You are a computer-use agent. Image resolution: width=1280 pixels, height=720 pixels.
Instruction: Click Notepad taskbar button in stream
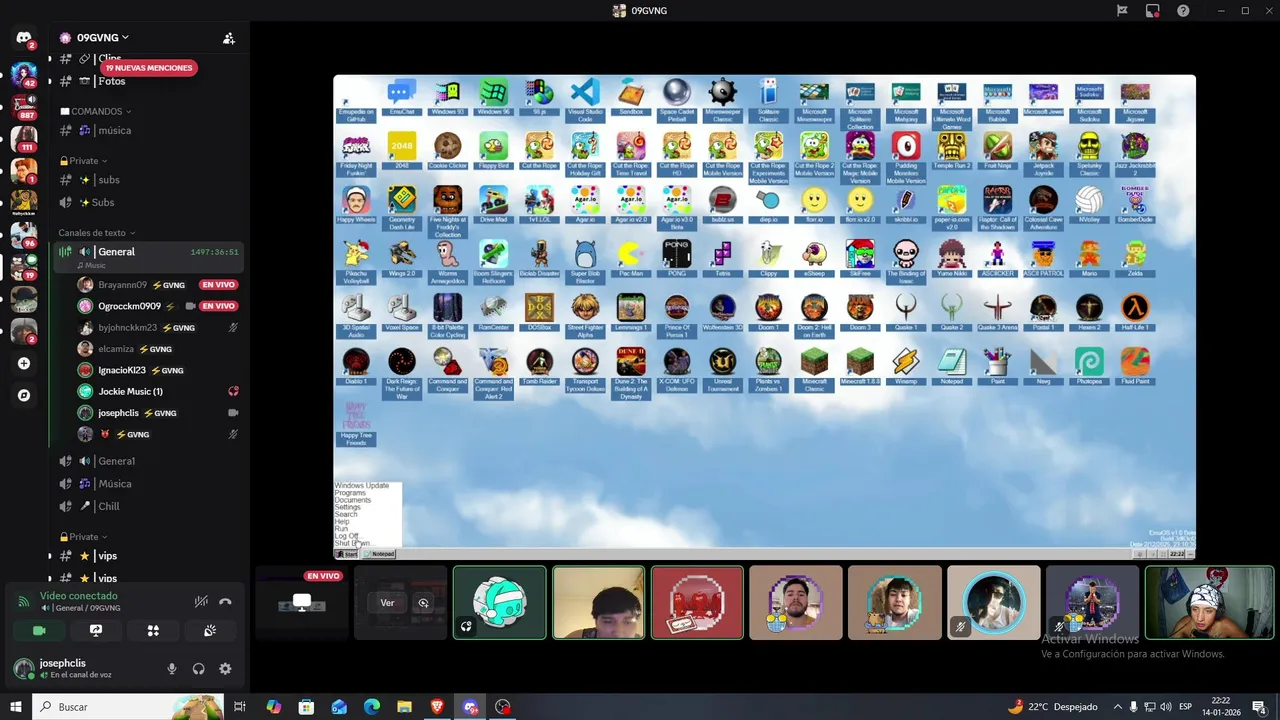point(380,554)
